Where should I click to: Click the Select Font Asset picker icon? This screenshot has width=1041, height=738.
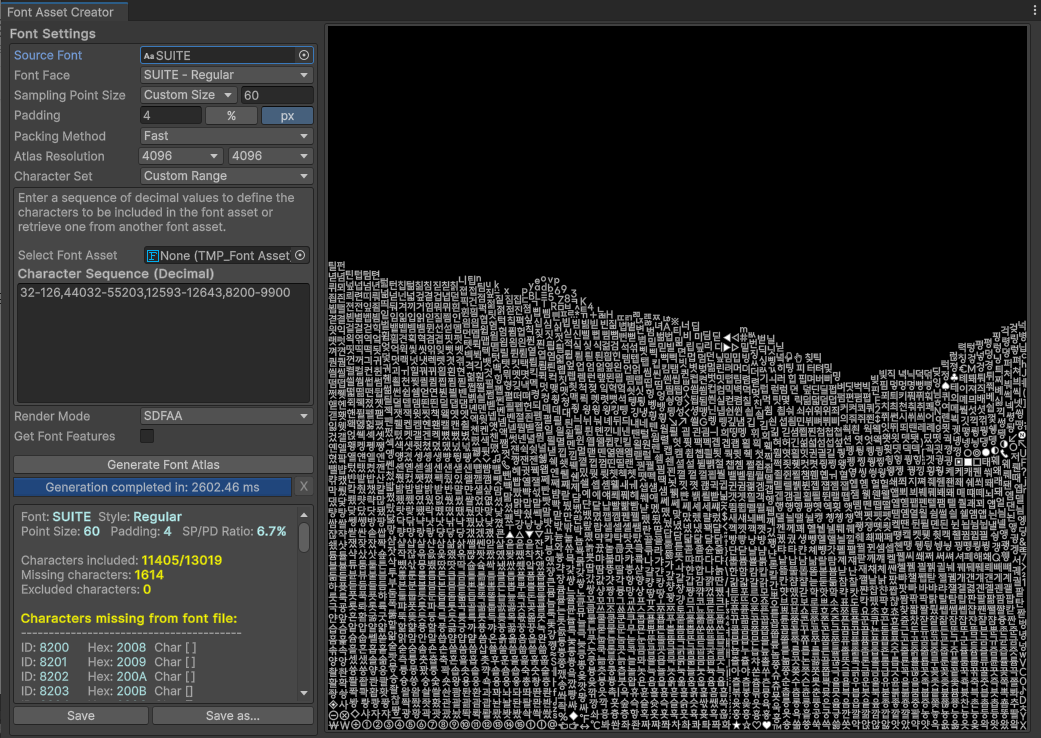[301, 255]
